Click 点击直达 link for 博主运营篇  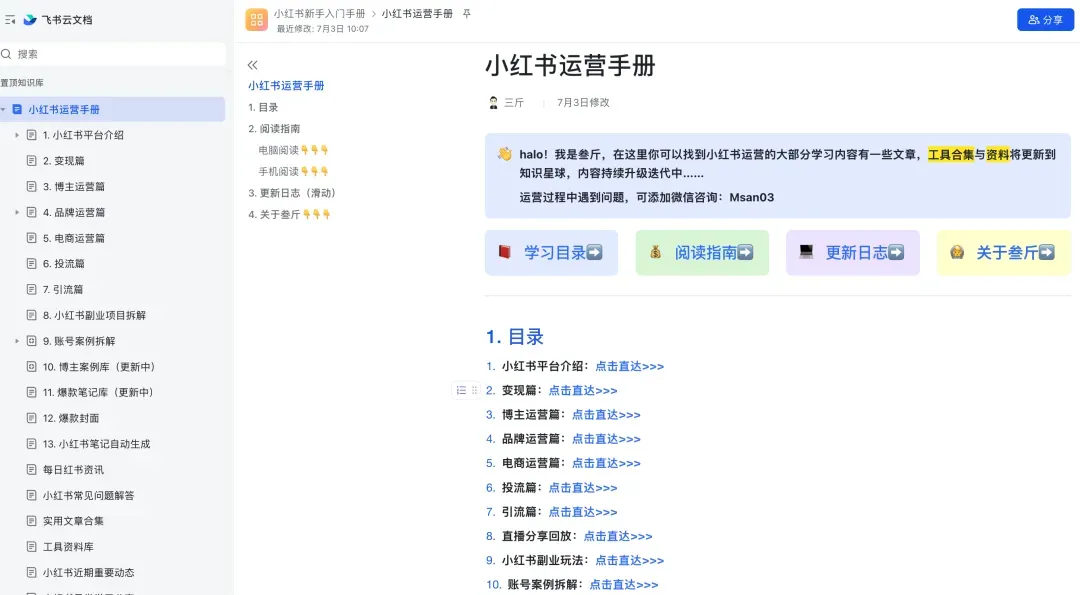[x=606, y=414]
